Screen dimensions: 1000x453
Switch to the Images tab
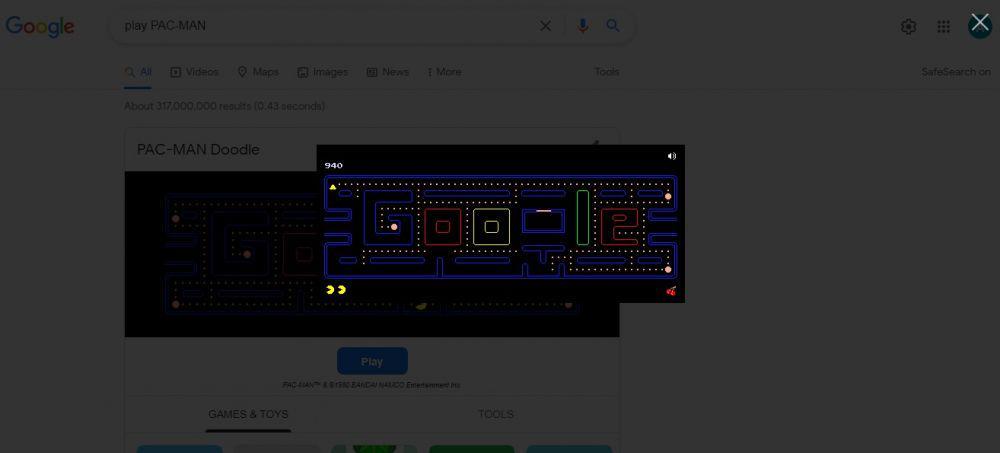pyautogui.click(x=323, y=72)
